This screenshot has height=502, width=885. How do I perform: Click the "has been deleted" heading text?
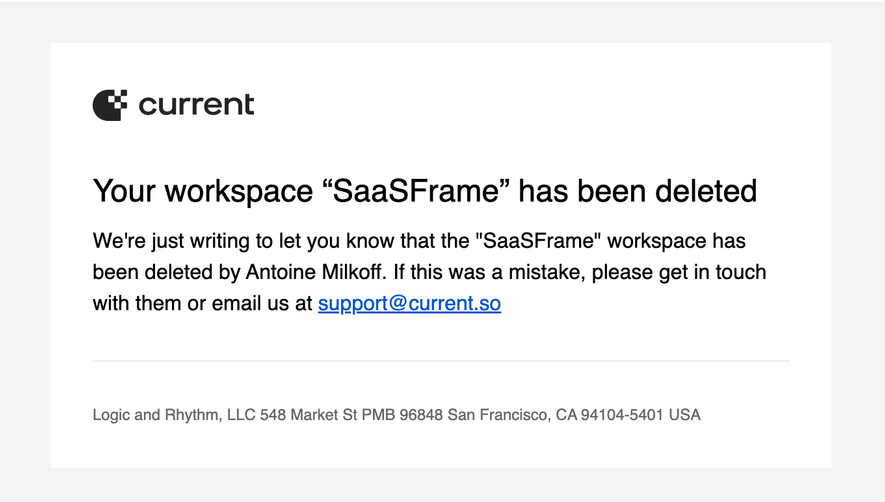pos(638,191)
